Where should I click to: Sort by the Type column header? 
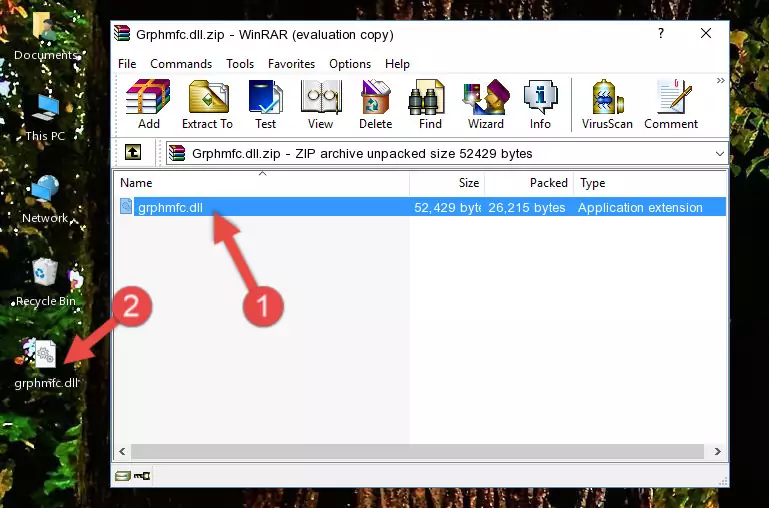[649, 183]
